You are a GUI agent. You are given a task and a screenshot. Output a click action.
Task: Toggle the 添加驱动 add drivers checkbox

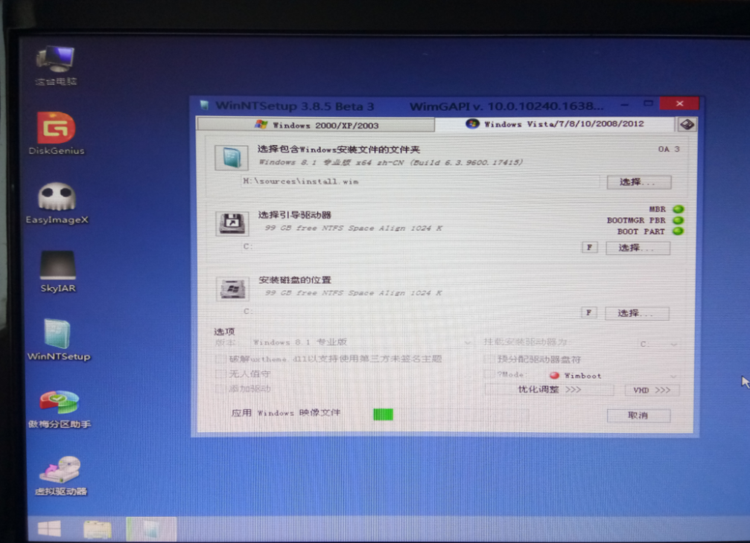(221, 388)
